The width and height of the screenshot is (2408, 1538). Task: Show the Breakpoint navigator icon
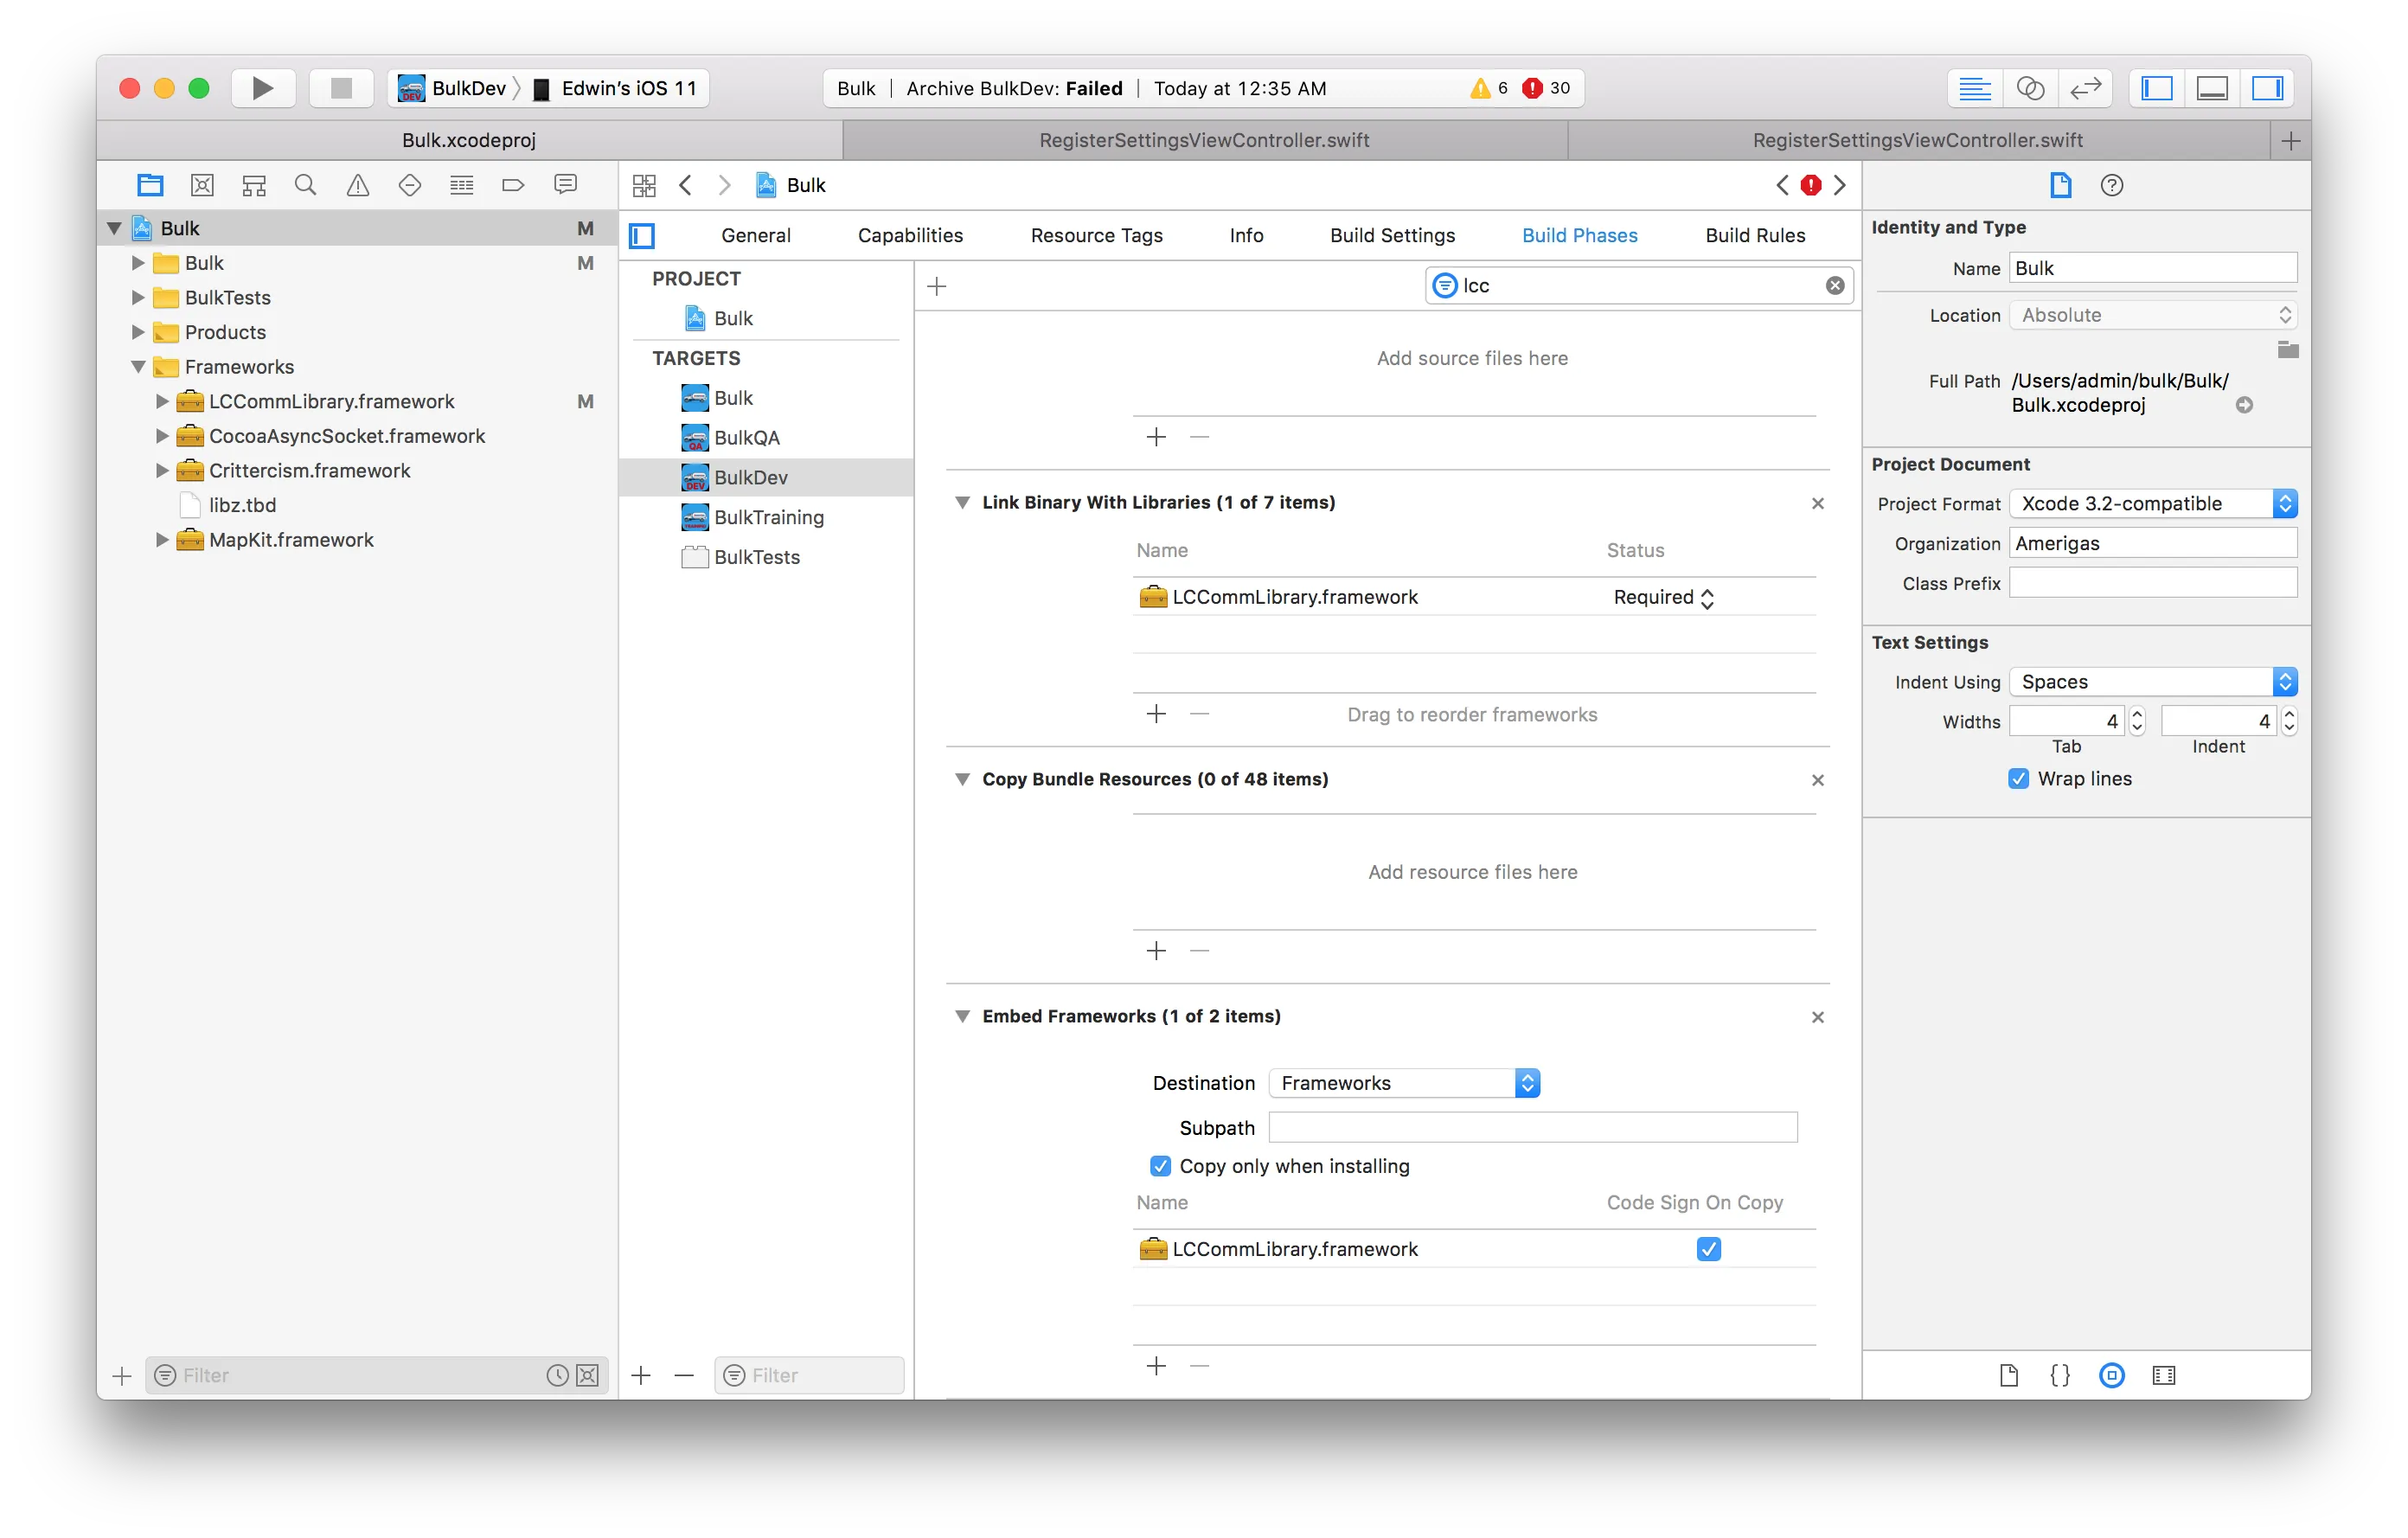pyautogui.click(x=513, y=185)
